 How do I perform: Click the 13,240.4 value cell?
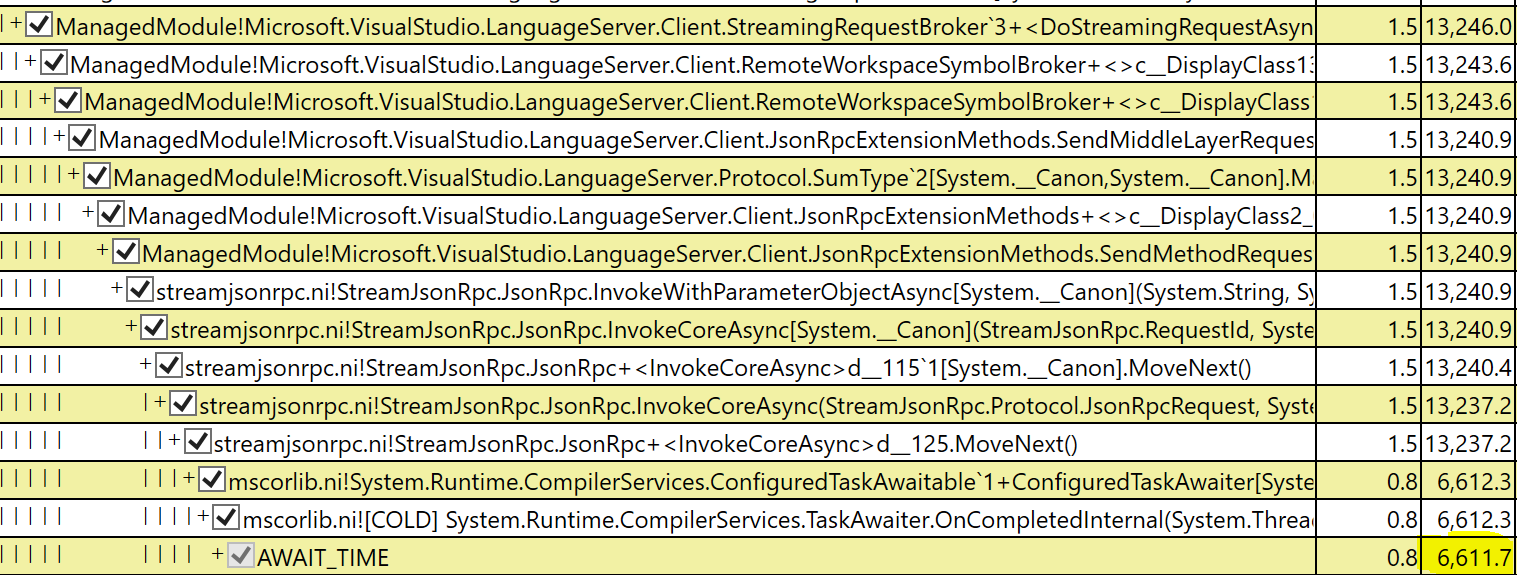pyautogui.click(x=1468, y=368)
